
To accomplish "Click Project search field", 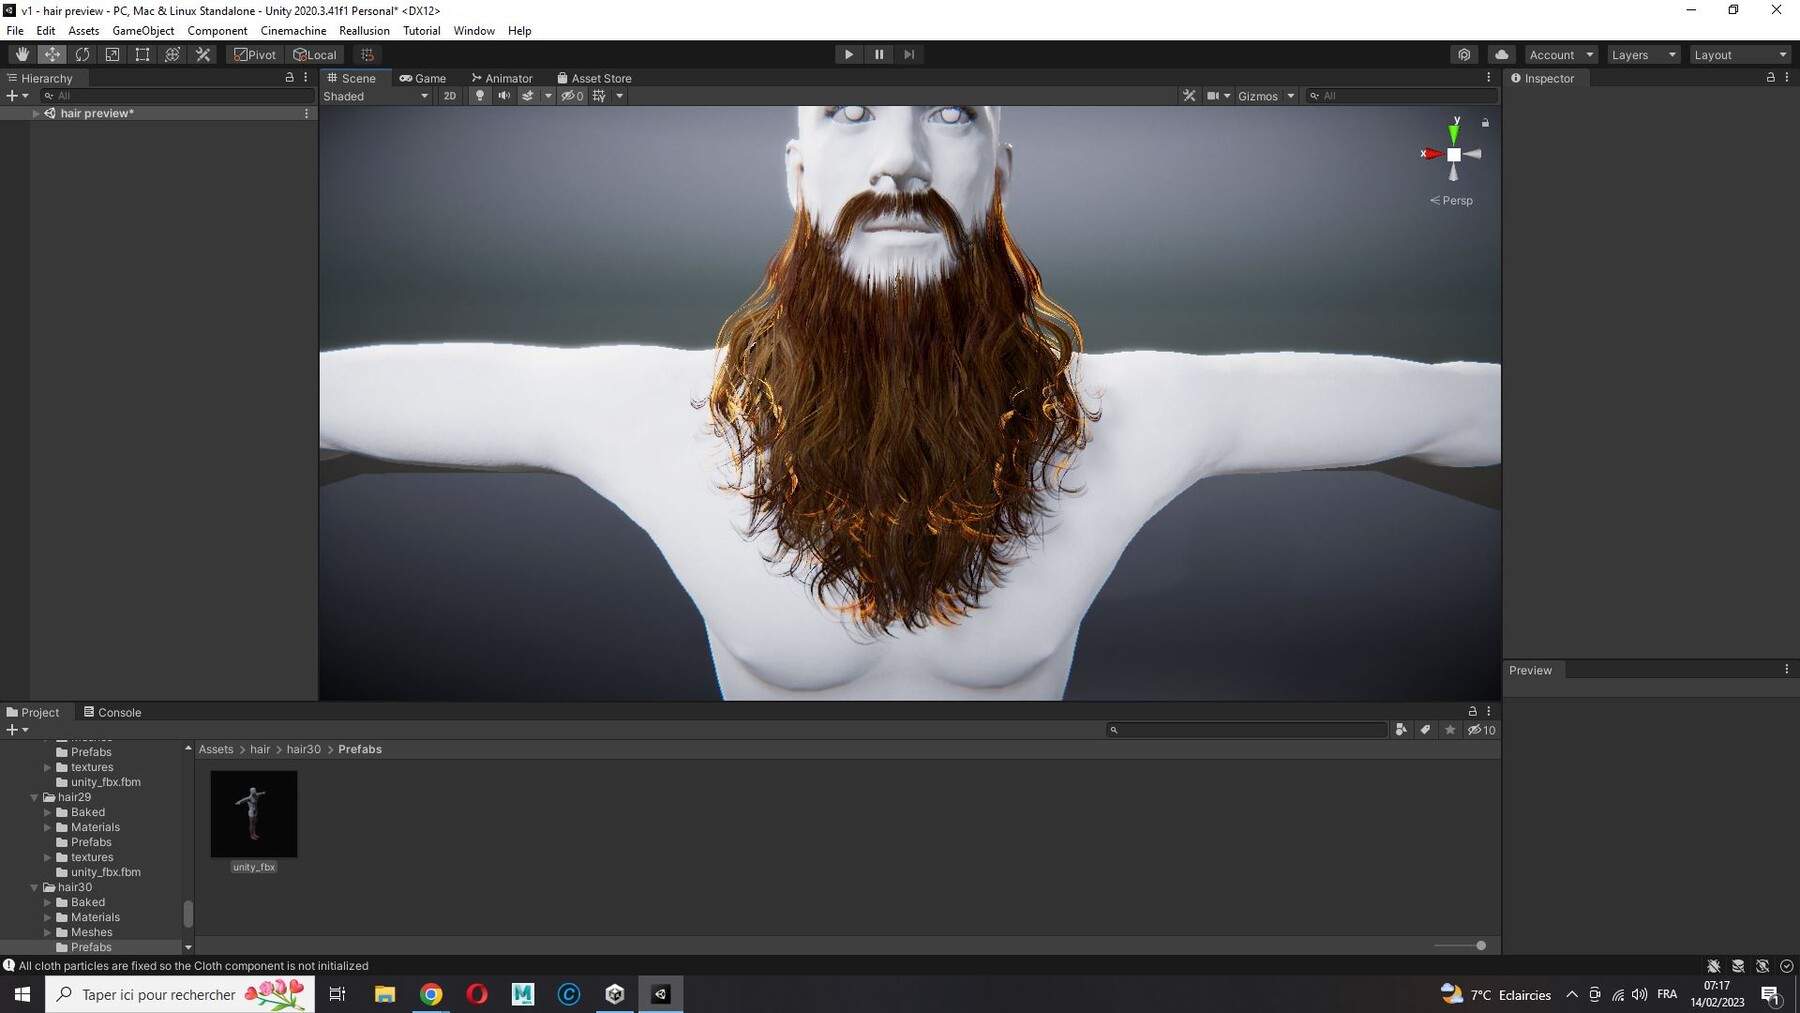I will pyautogui.click(x=1247, y=730).
